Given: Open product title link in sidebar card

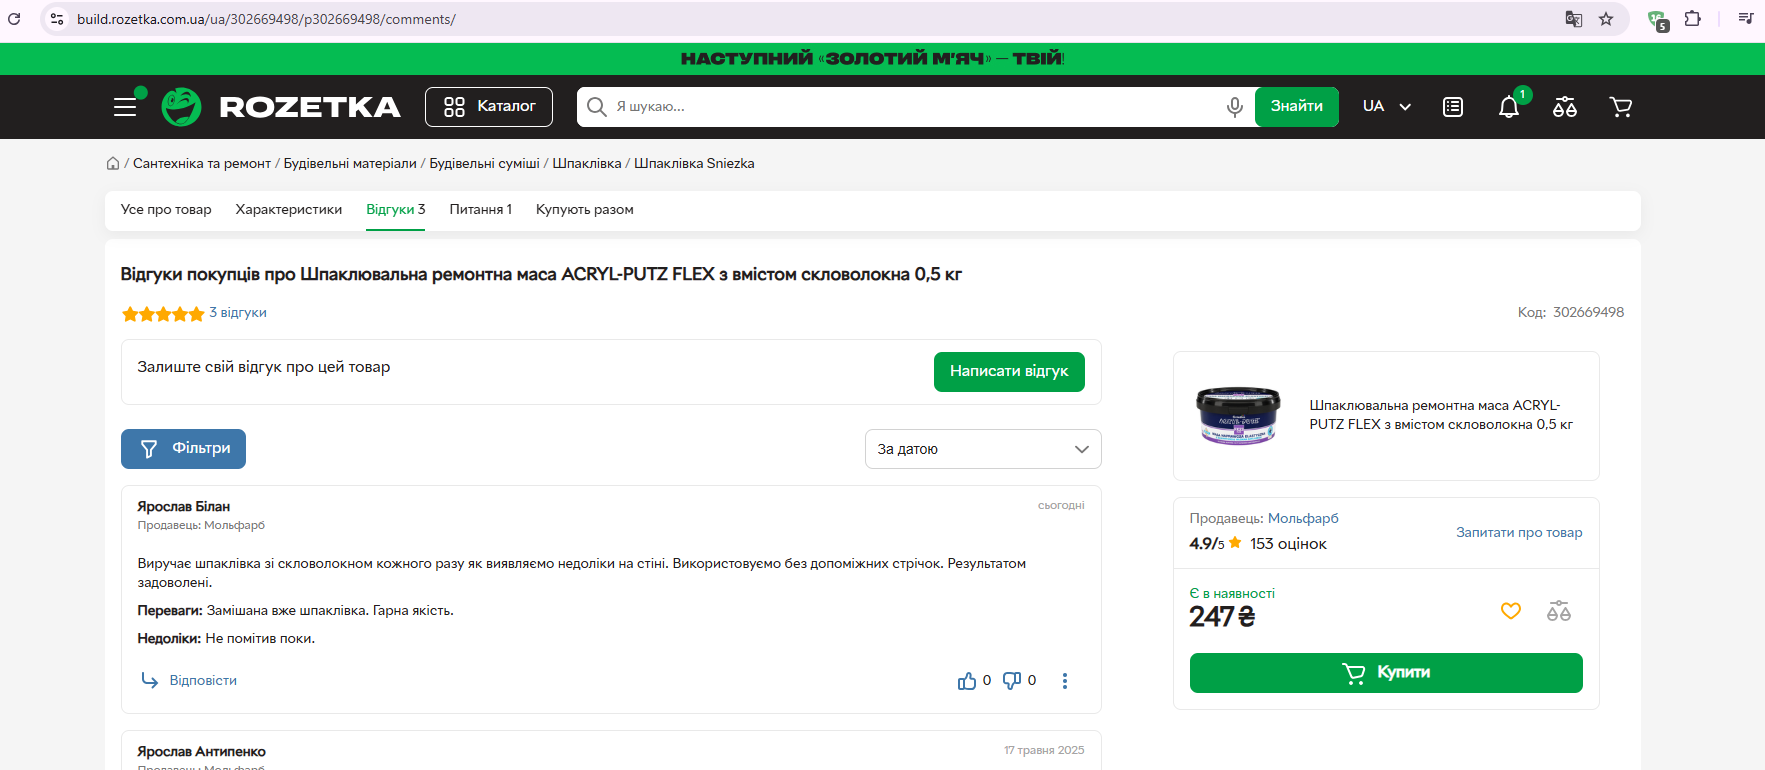Looking at the screenshot, I should click(x=1441, y=415).
